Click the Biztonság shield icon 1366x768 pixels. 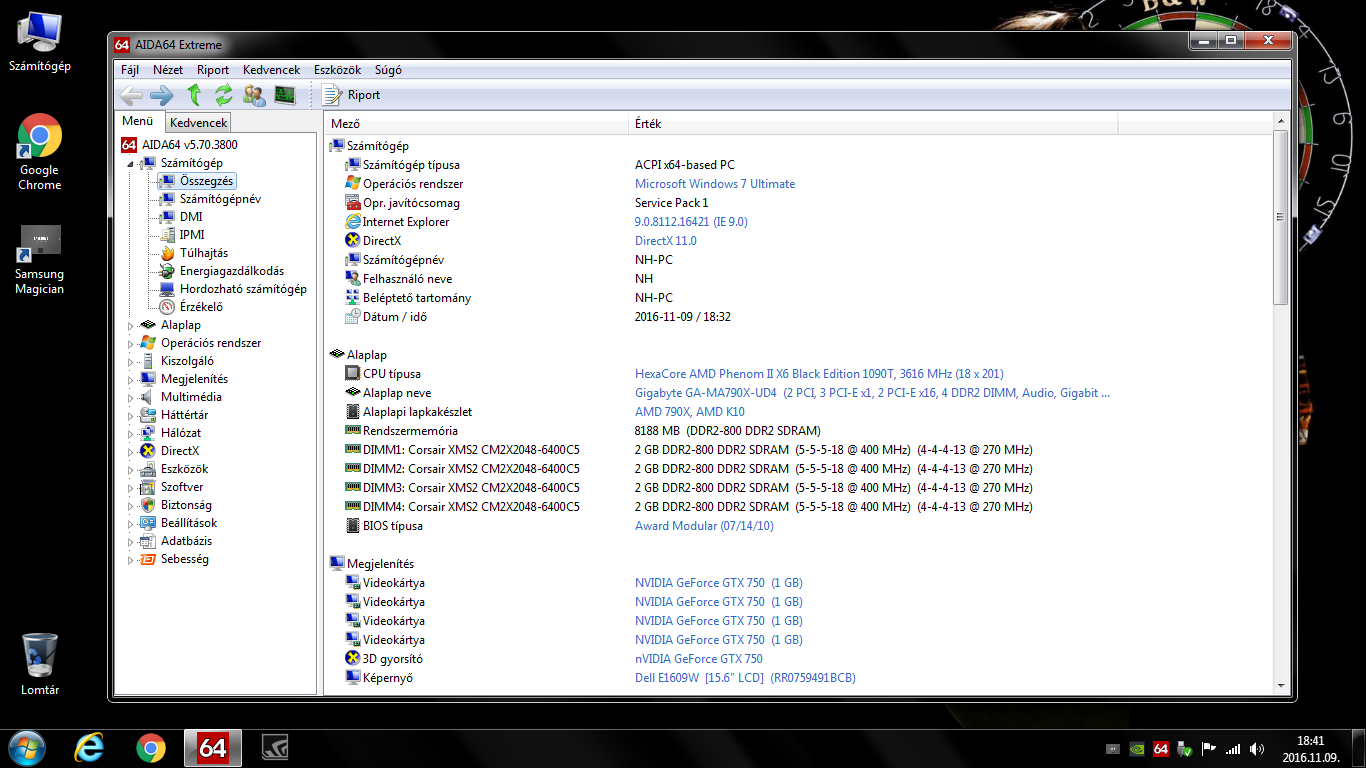(148, 505)
